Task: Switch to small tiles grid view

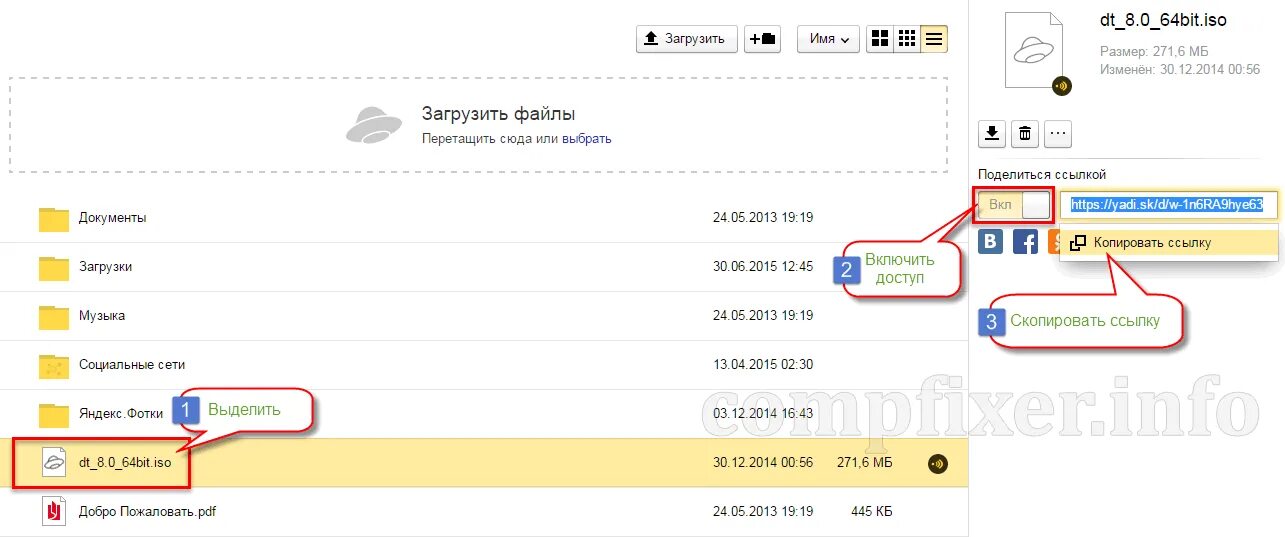Action: (x=907, y=39)
